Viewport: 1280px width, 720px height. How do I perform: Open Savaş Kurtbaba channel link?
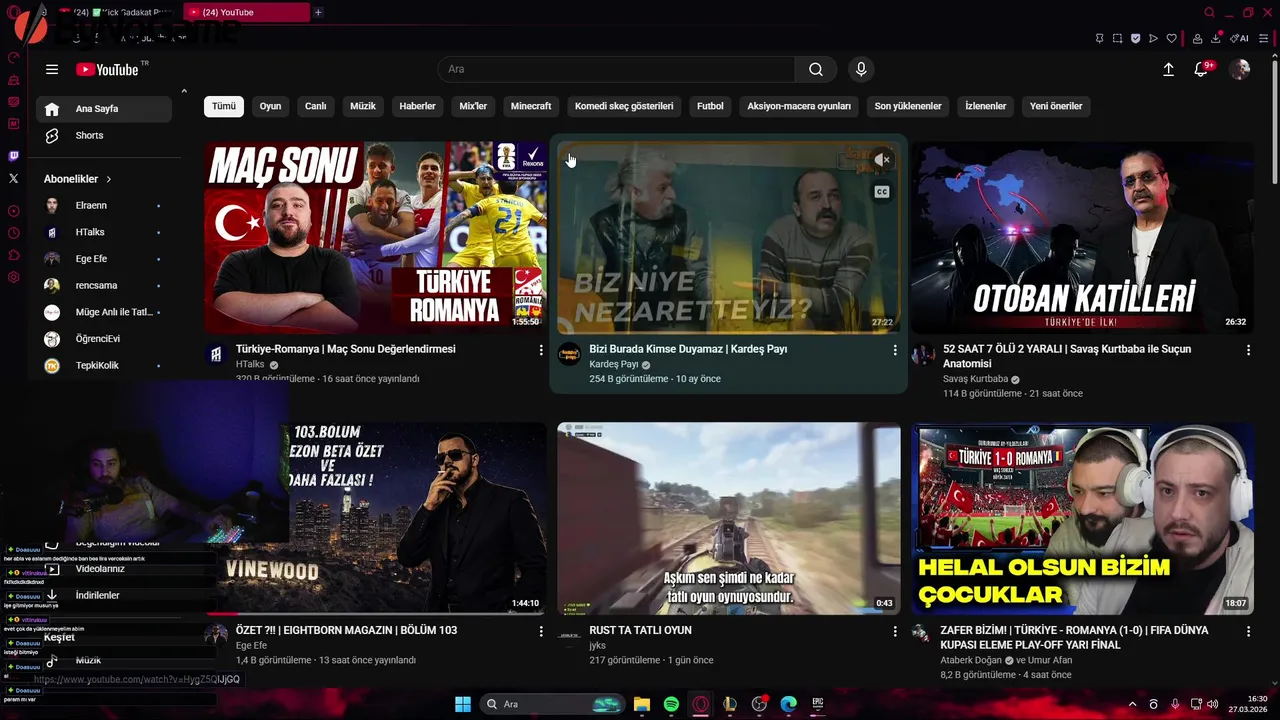coord(975,380)
